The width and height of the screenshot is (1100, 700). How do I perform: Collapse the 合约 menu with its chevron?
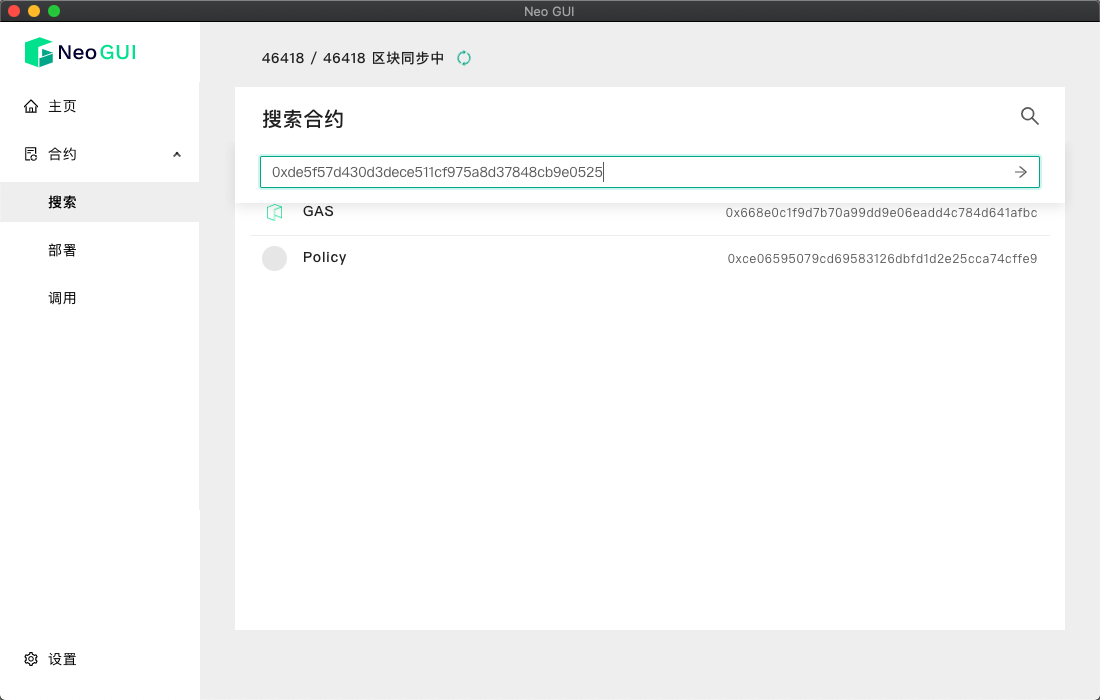(x=177, y=154)
